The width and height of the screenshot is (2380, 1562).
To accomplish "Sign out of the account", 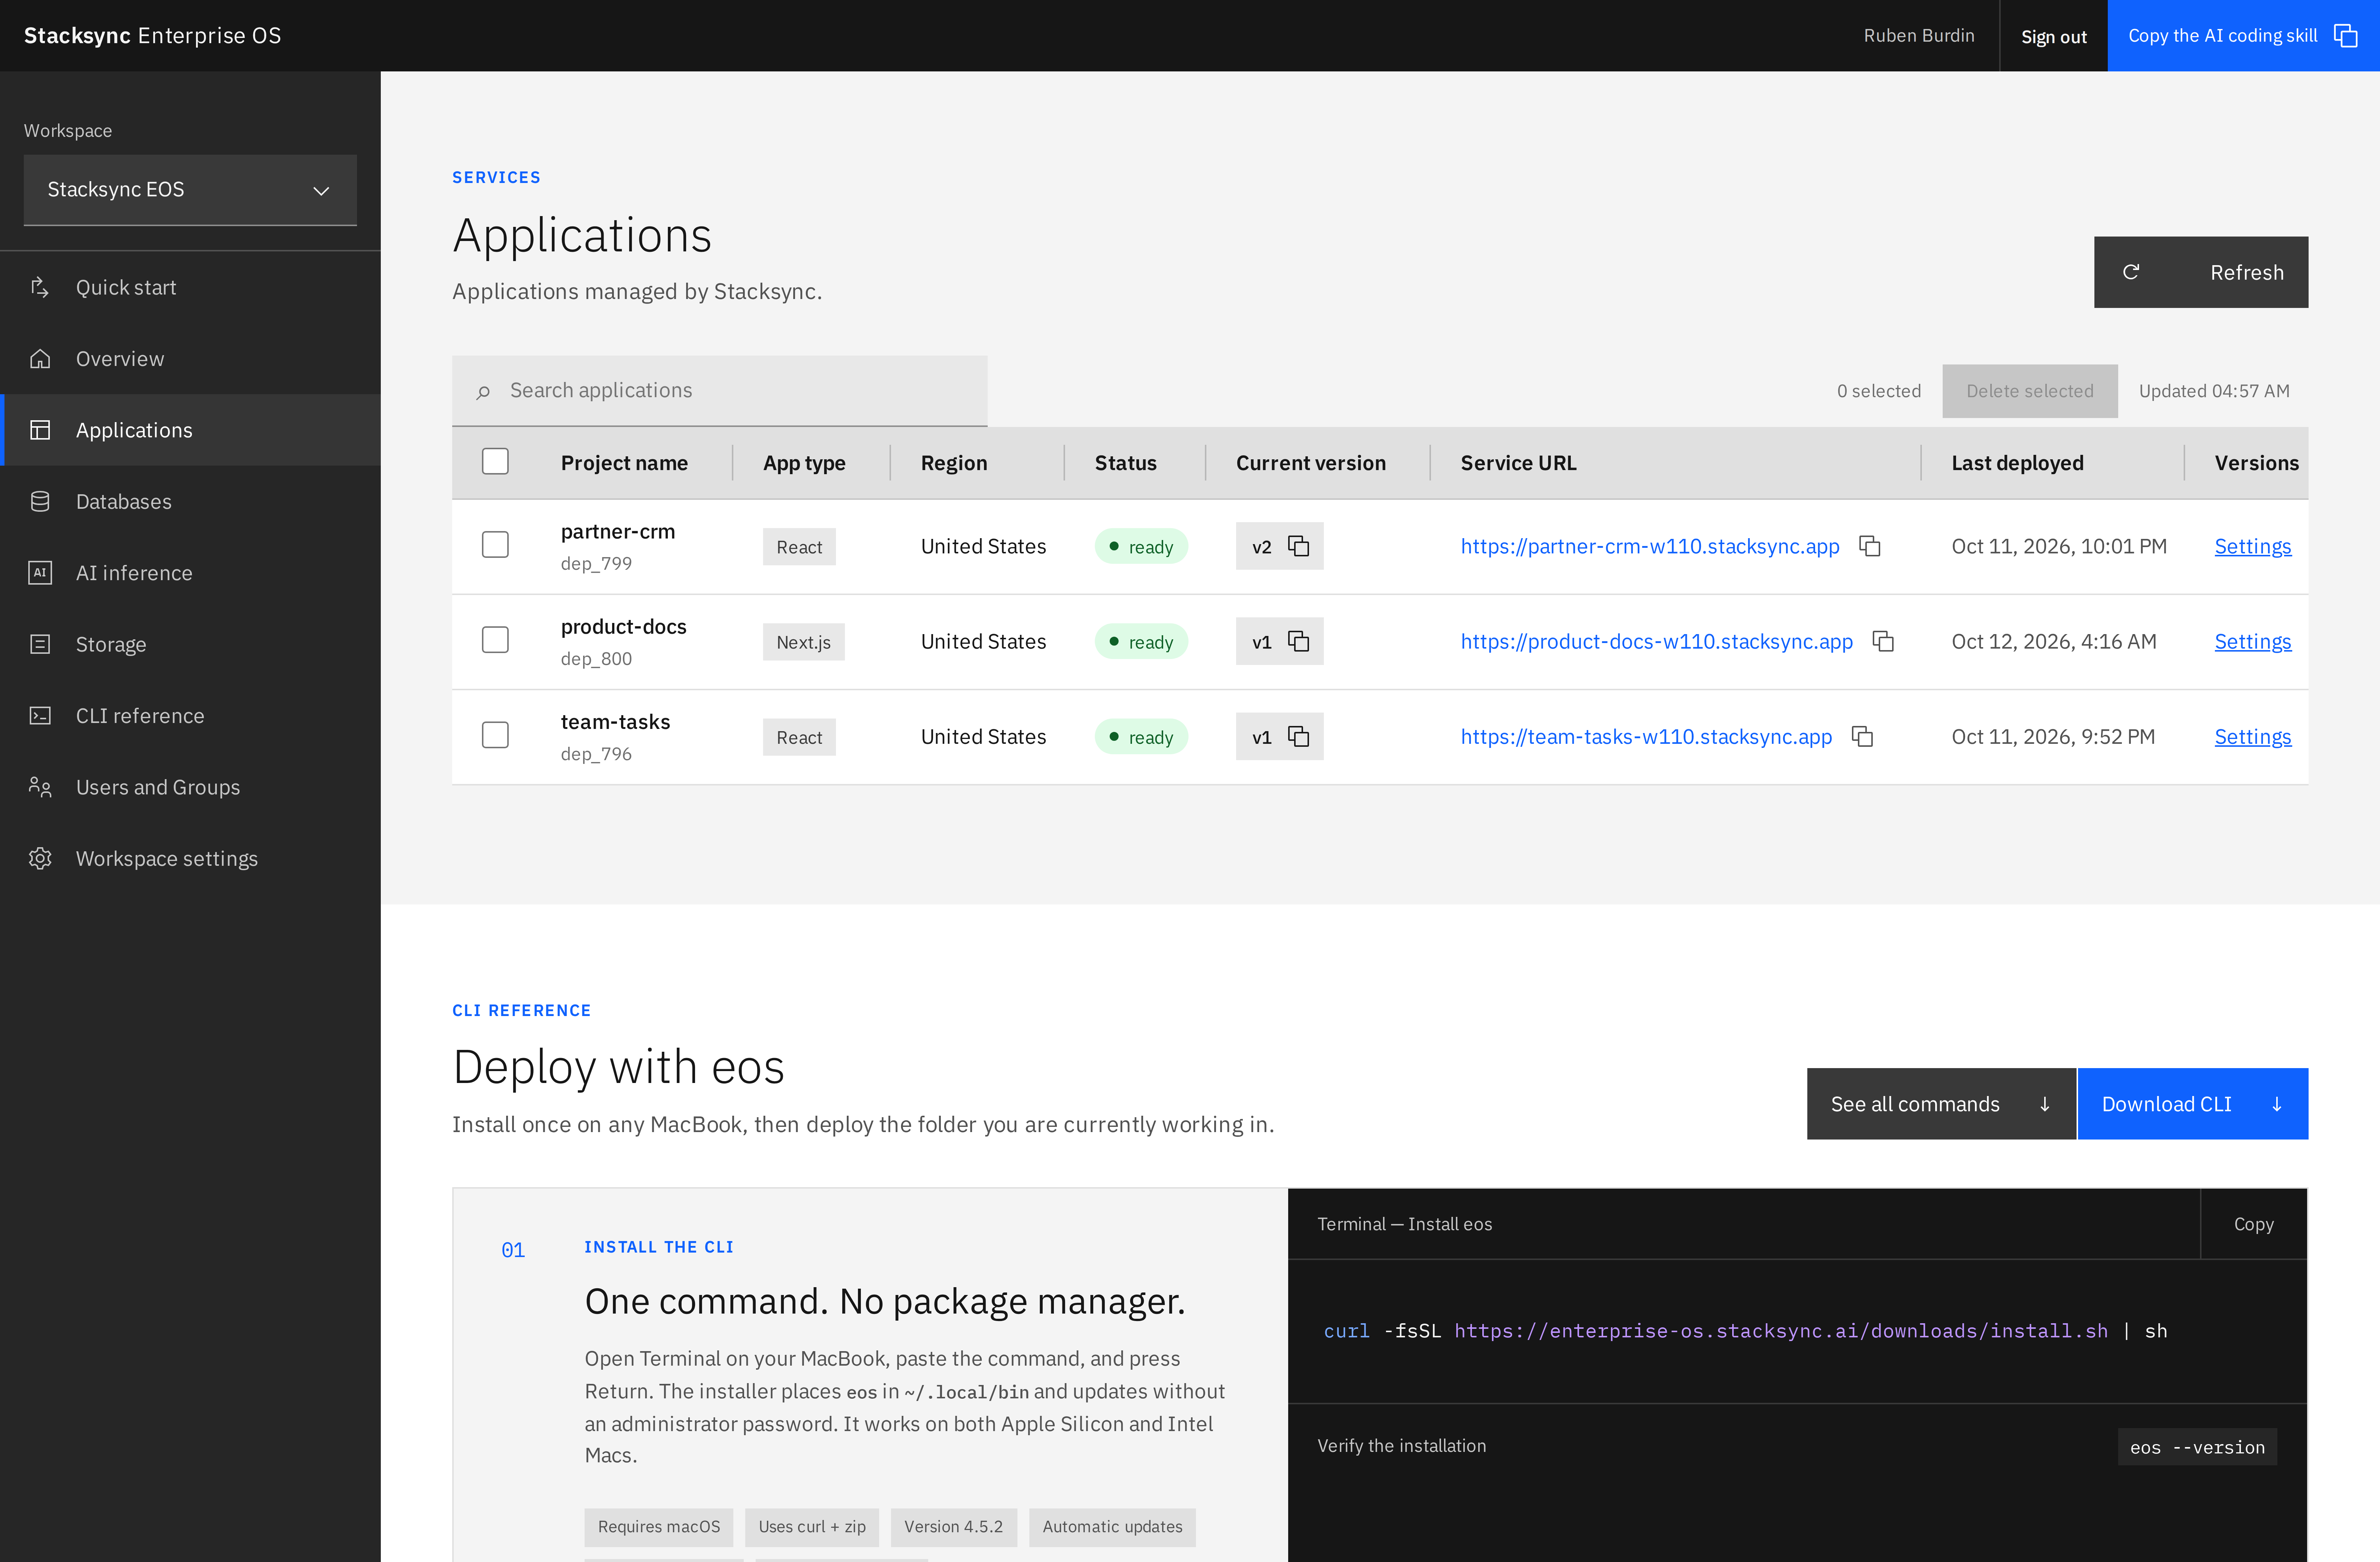I will click(2053, 36).
